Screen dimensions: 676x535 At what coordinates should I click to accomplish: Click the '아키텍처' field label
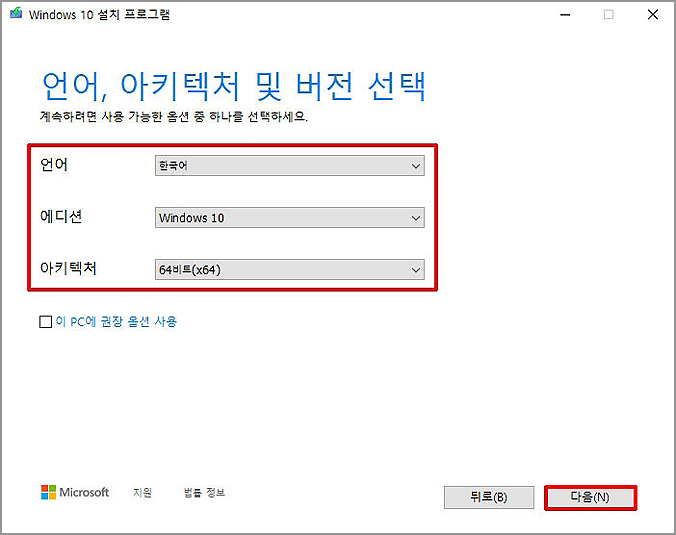pos(68,268)
